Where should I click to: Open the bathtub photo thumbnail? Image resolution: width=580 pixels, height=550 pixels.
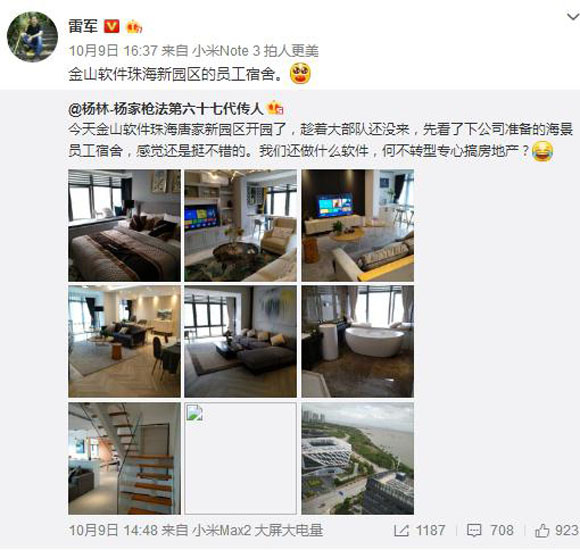(357, 341)
